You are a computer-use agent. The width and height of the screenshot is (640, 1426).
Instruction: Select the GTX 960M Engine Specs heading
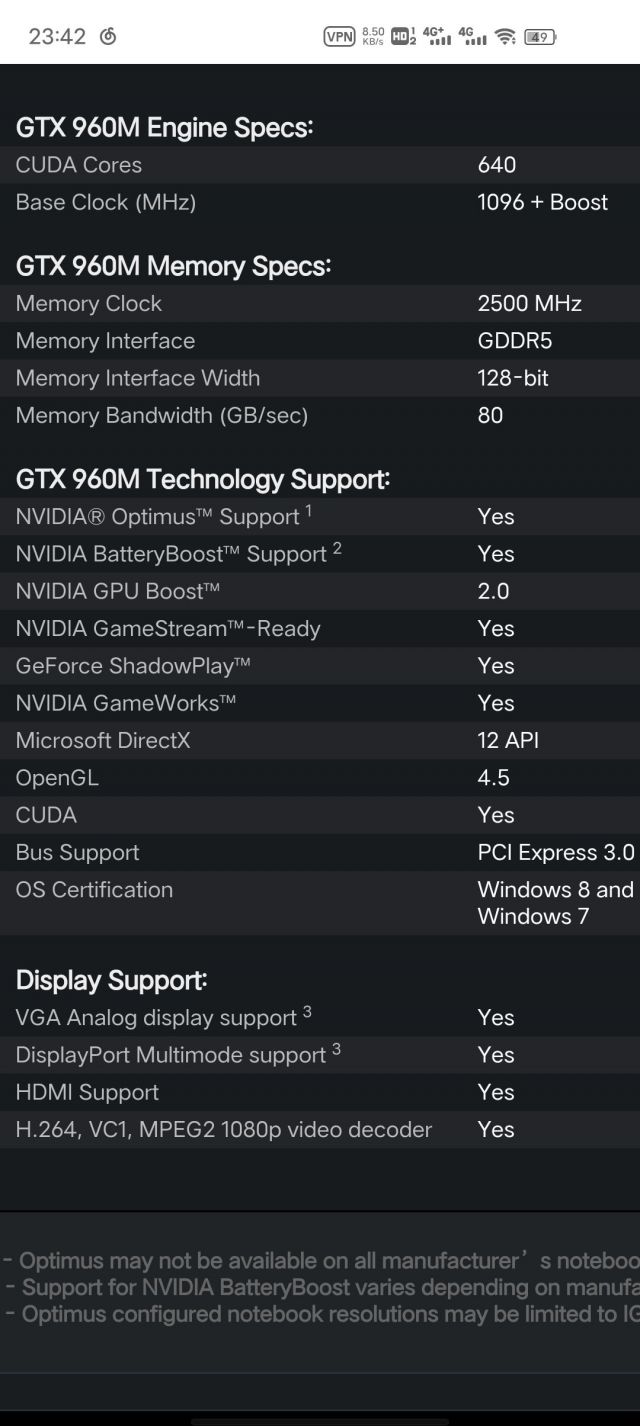pyautogui.click(x=165, y=128)
